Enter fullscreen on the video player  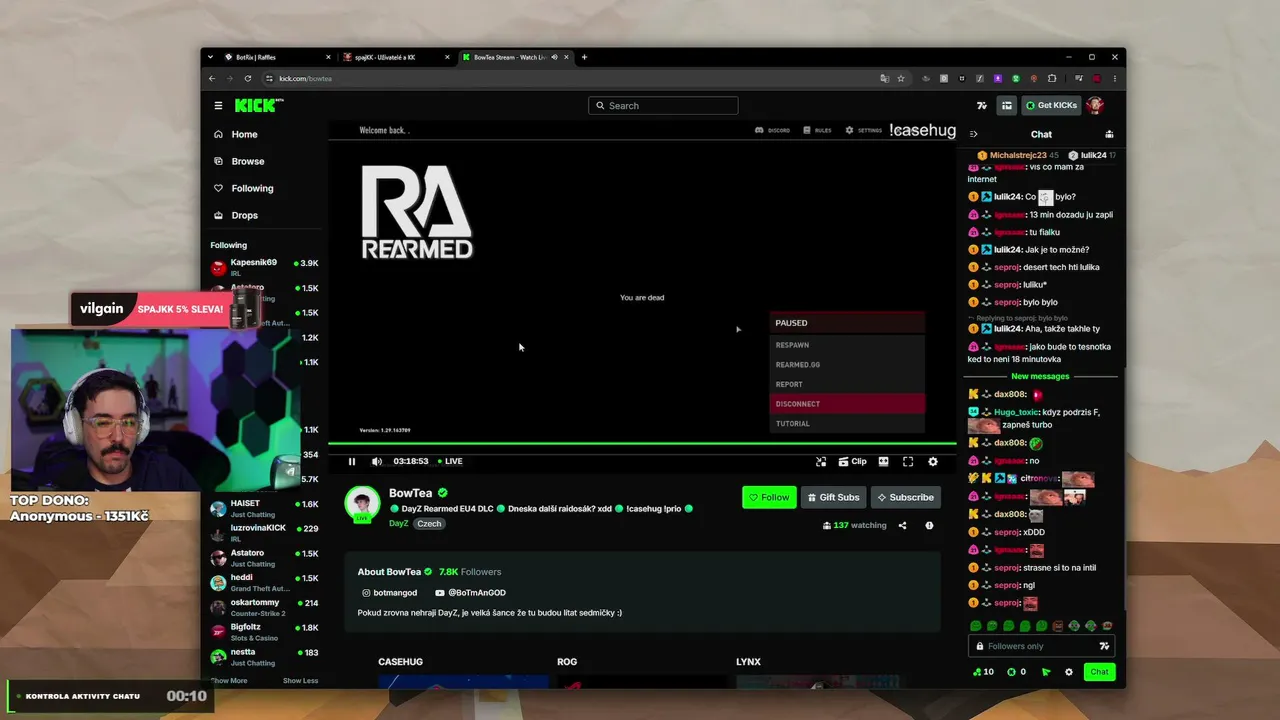908,461
